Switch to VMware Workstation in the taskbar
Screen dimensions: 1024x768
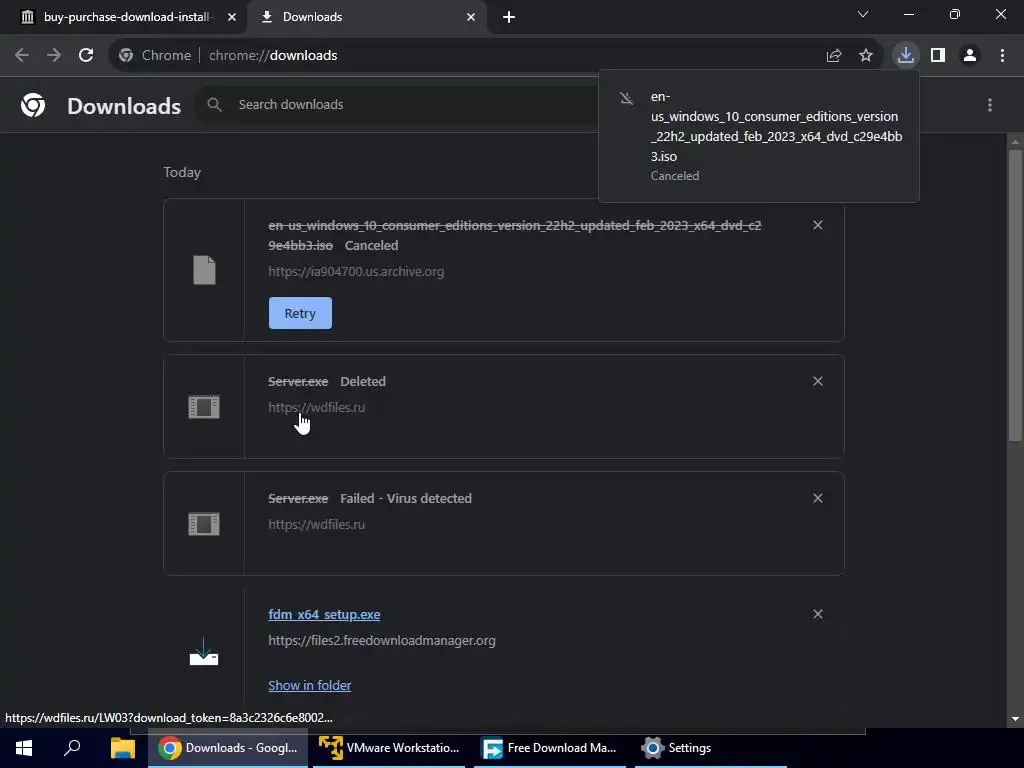click(389, 748)
